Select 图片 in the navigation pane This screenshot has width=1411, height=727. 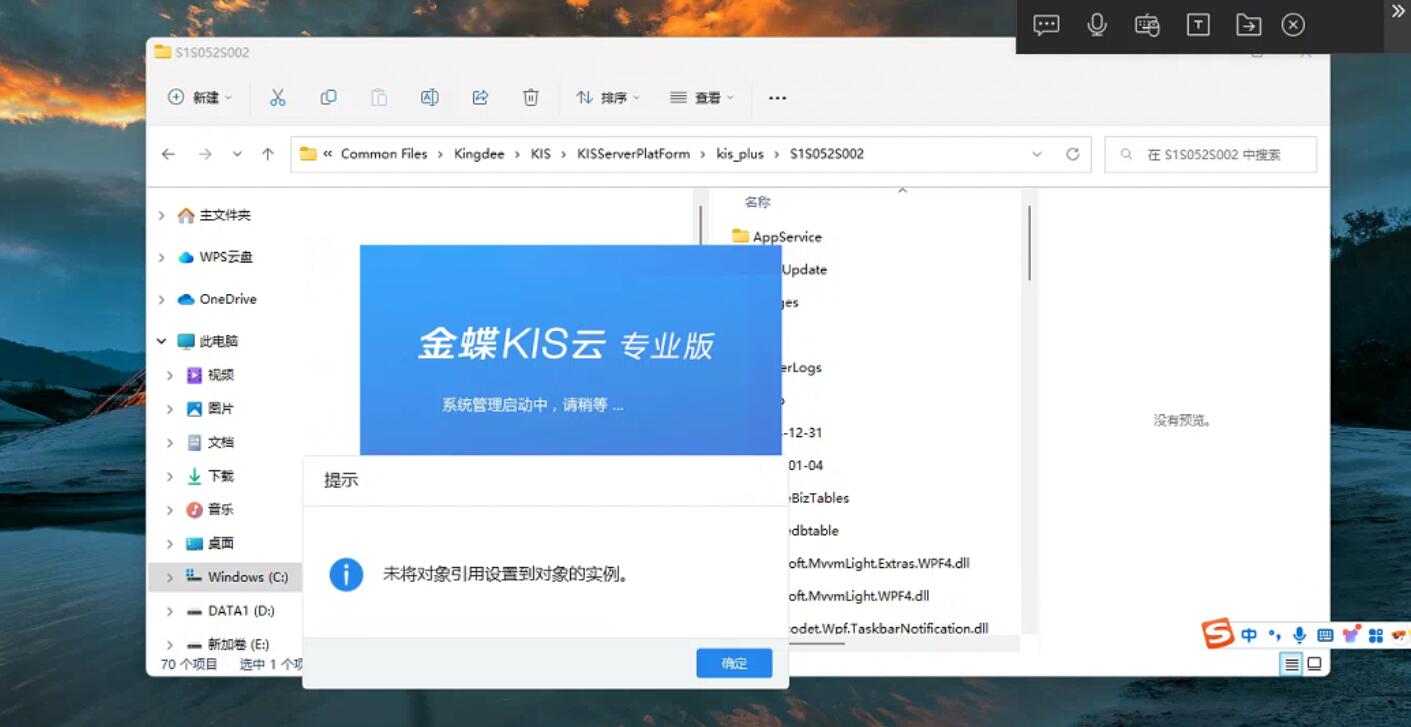(220, 409)
